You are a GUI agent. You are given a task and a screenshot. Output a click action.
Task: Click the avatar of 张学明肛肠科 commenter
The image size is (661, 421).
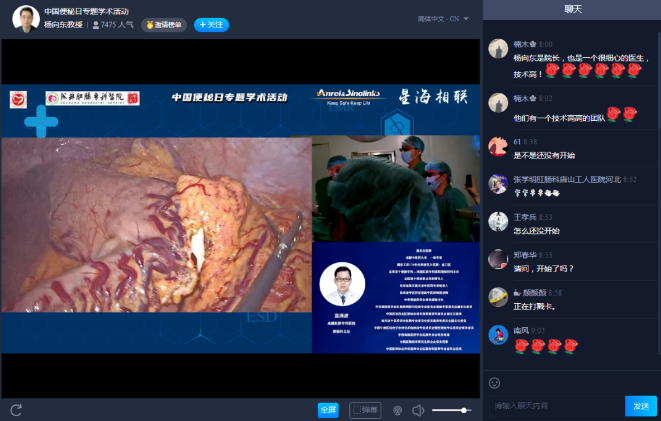498,184
